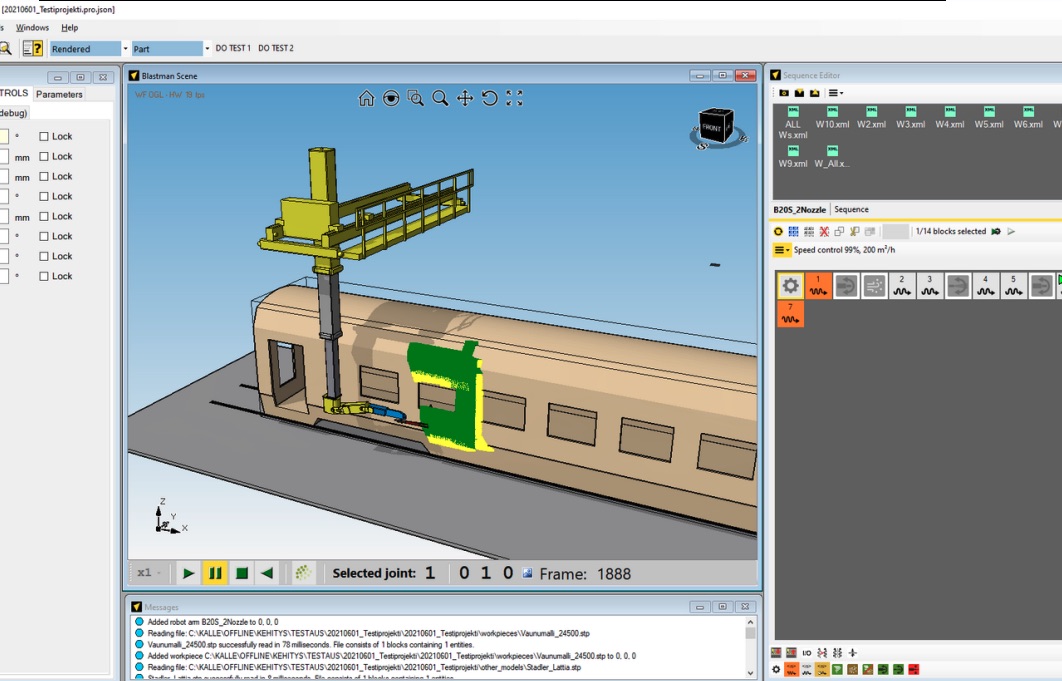Enable the first Lock checkbox
Screen dimensions: 1062x681
[44, 137]
